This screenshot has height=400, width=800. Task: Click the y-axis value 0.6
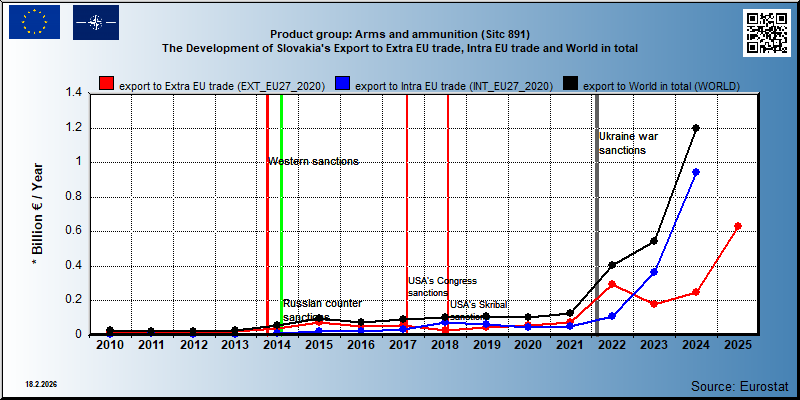pos(73,231)
